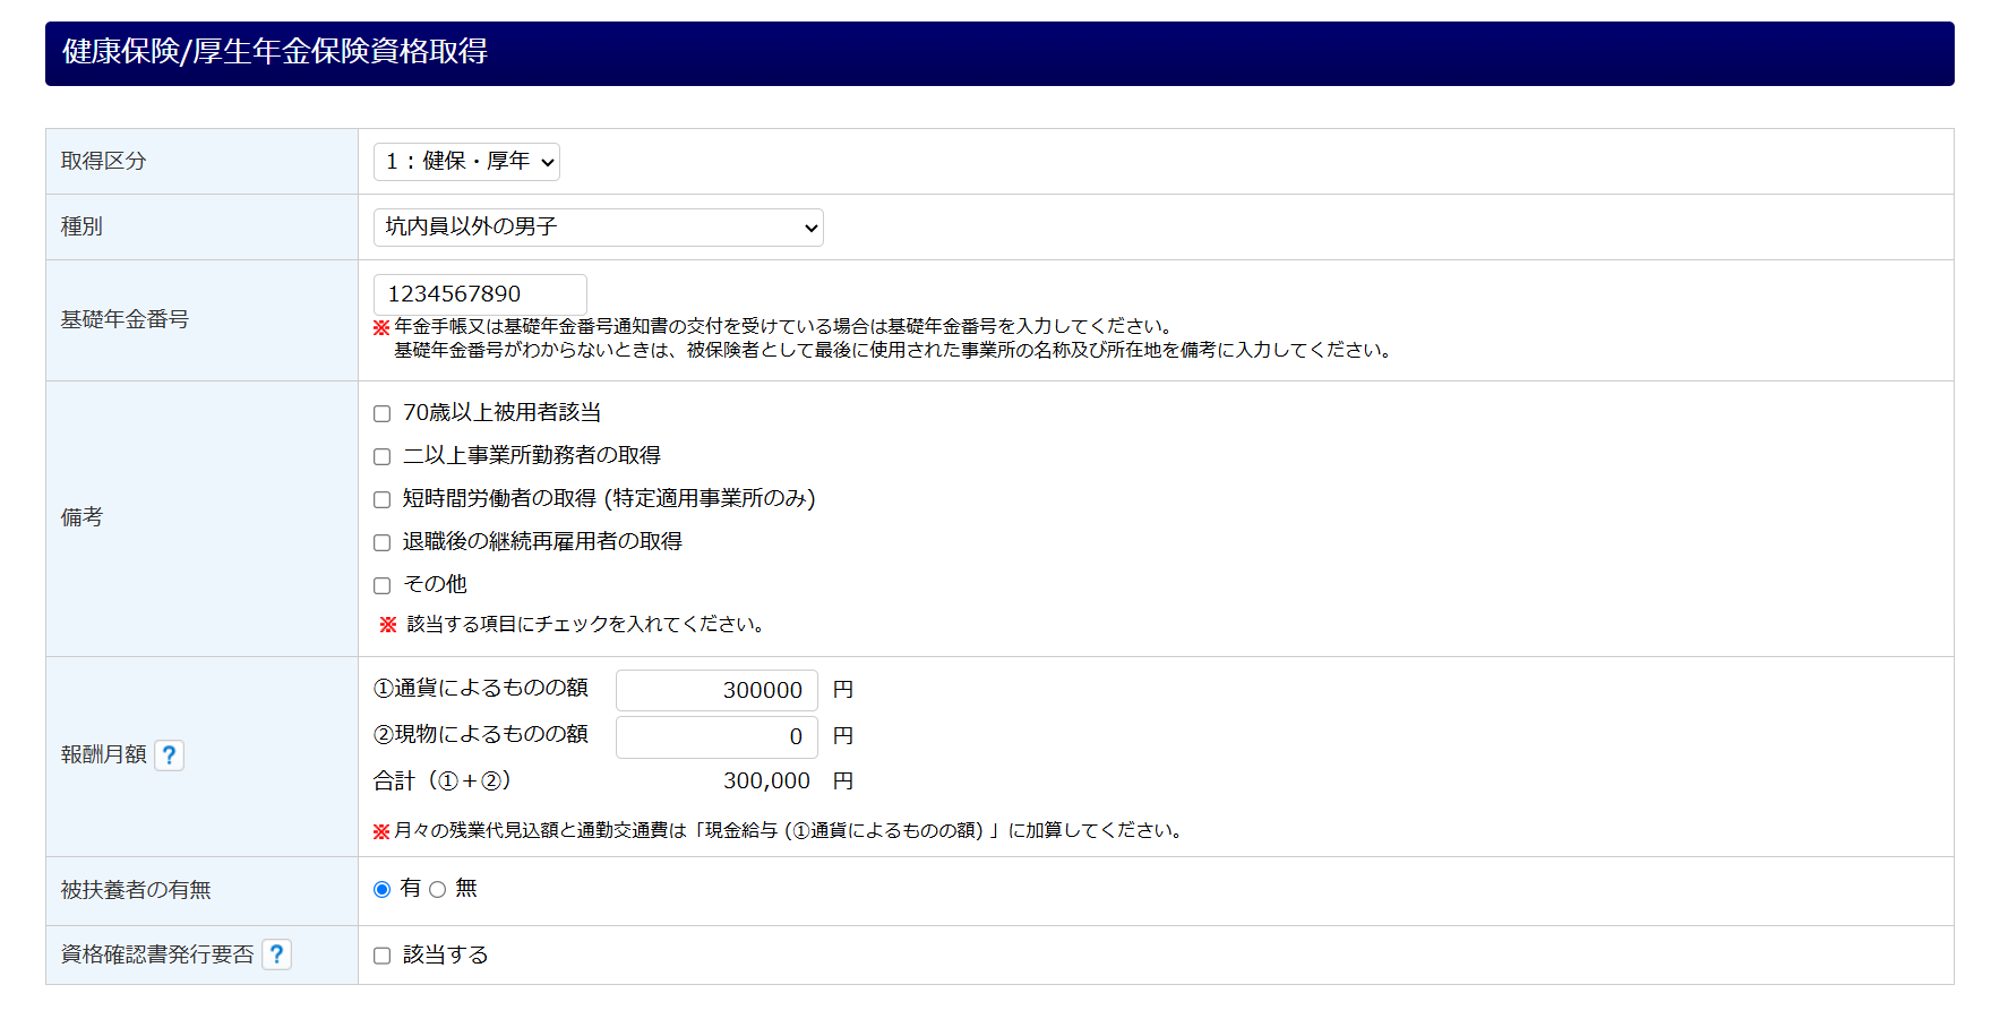The width and height of the screenshot is (2000, 1011).
Task: Click the help icon beside 資格確認書発行要否
Action: [x=276, y=955]
